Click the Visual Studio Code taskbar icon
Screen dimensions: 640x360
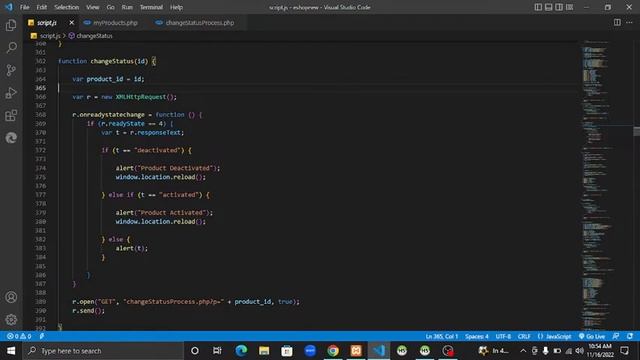tap(379, 351)
